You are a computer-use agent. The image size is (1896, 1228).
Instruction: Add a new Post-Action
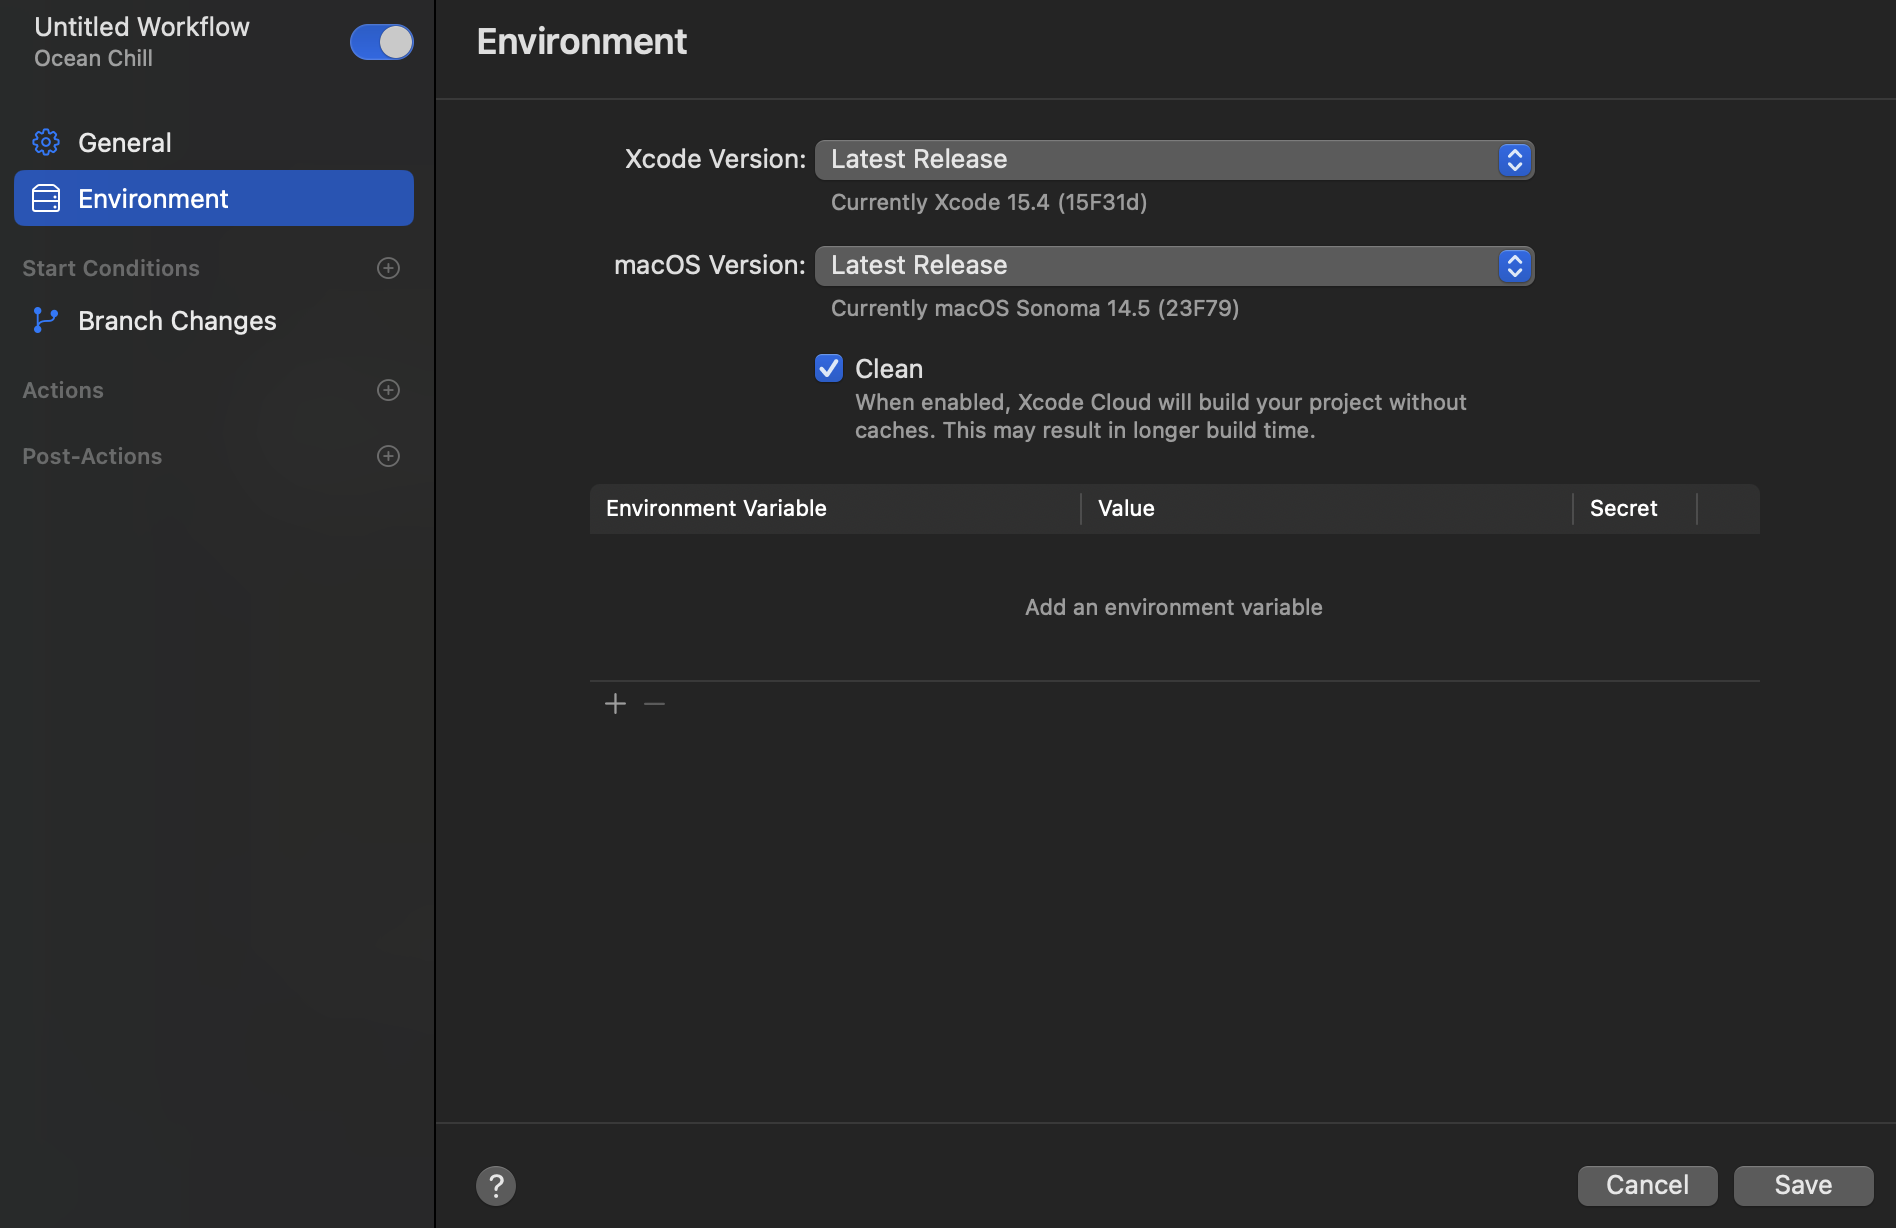click(x=388, y=456)
